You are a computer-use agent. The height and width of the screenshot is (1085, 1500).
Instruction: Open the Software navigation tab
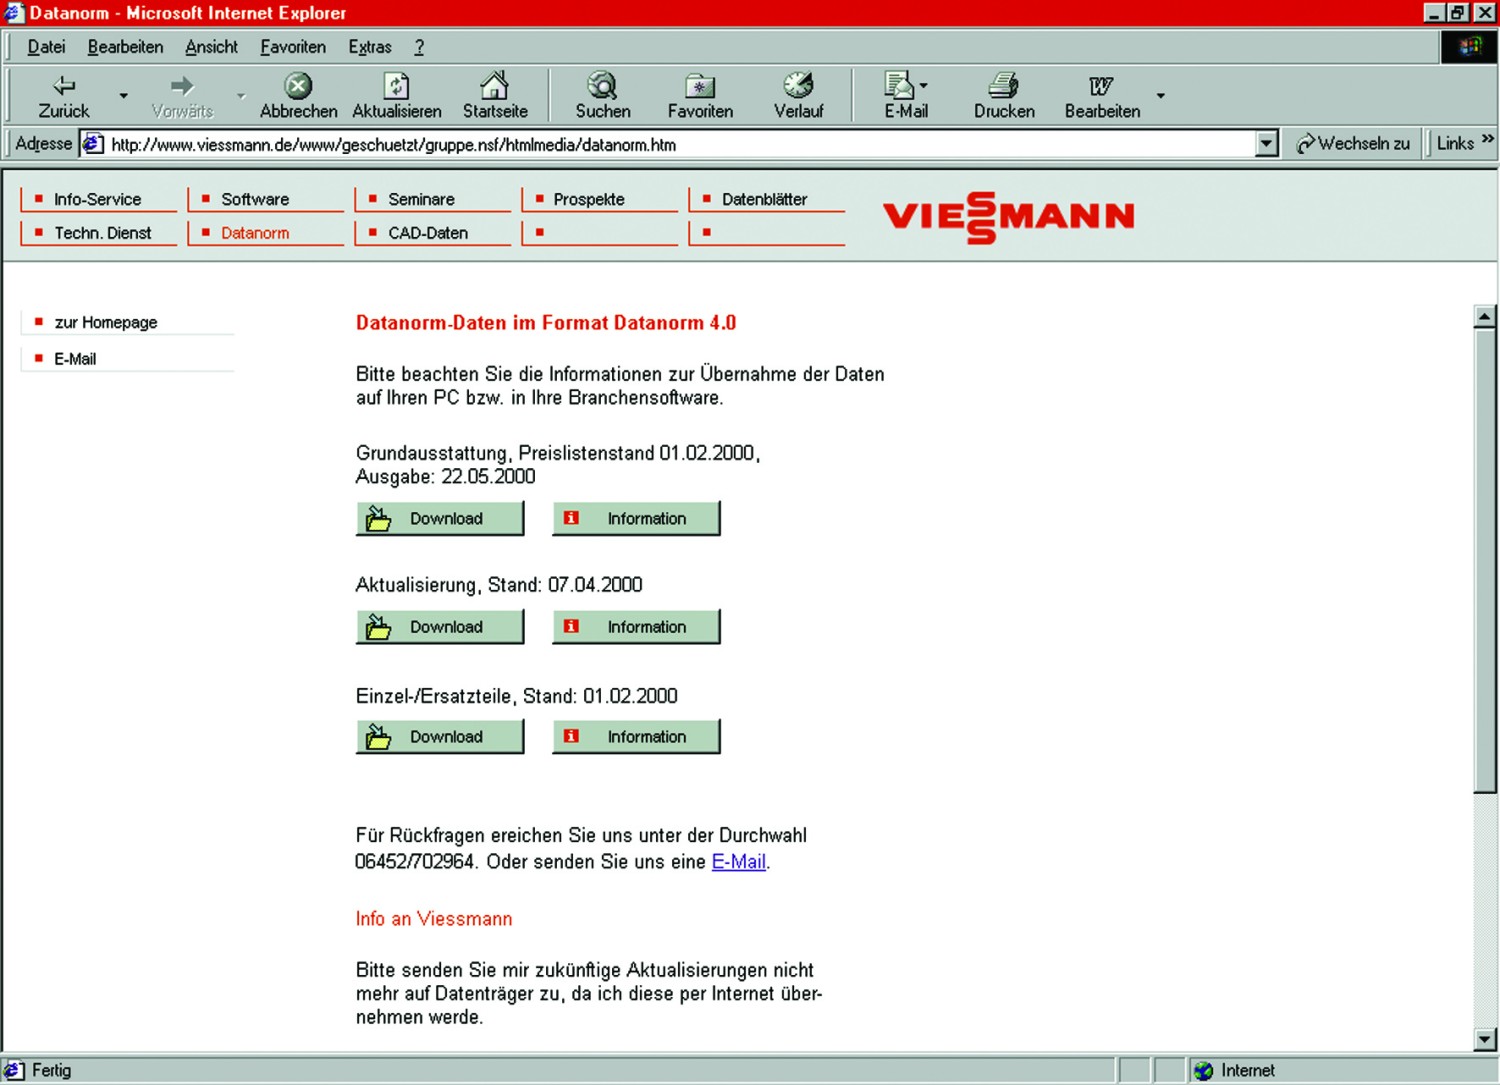tap(265, 199)
